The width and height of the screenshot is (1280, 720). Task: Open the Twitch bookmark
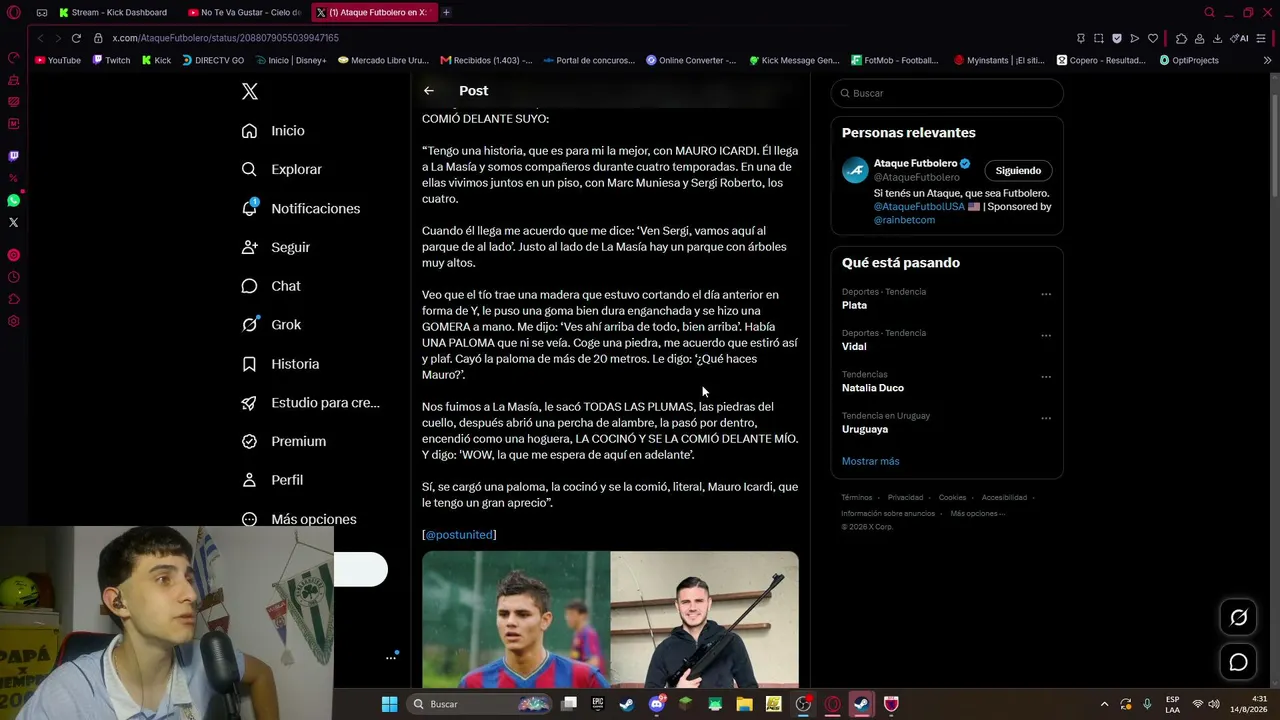(x=111, y=60)
